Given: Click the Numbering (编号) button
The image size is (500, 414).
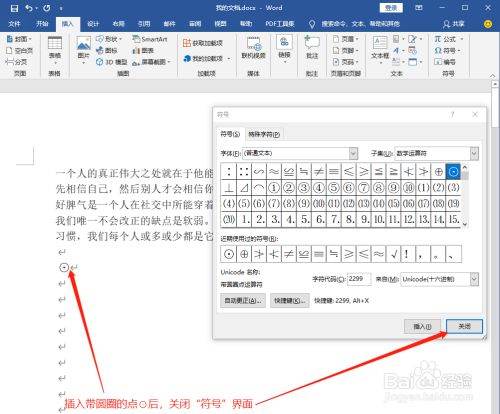Looking at the screenshot, I should tap(445, 62).
